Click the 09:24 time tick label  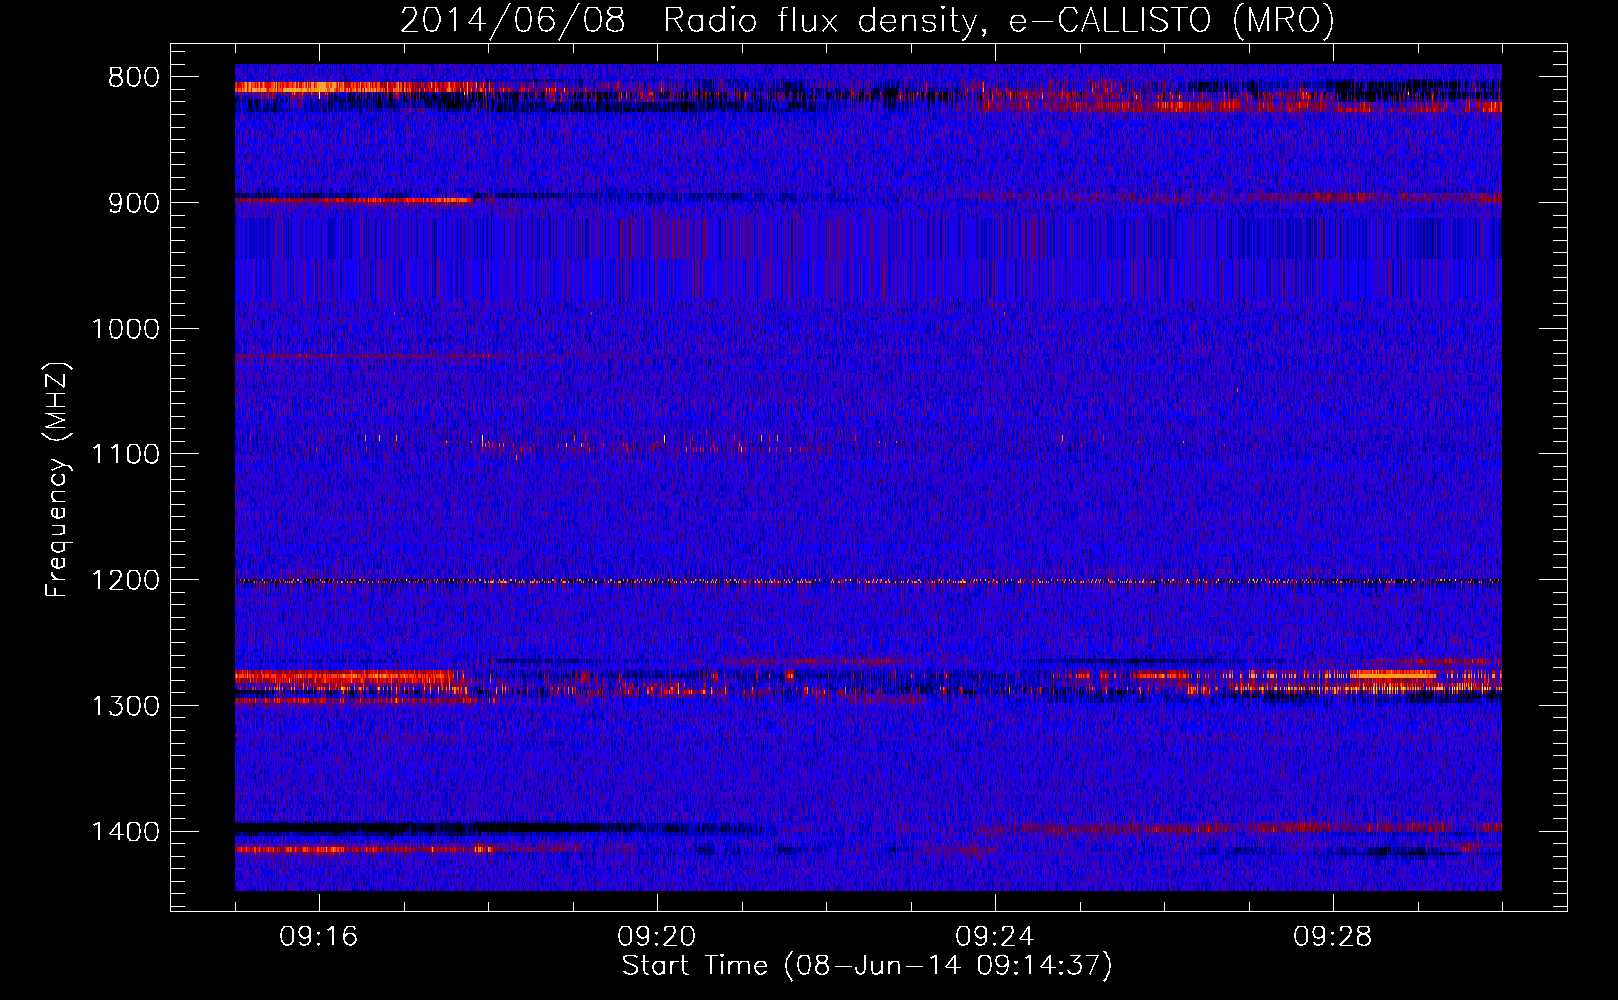click(x=995, y=937)
